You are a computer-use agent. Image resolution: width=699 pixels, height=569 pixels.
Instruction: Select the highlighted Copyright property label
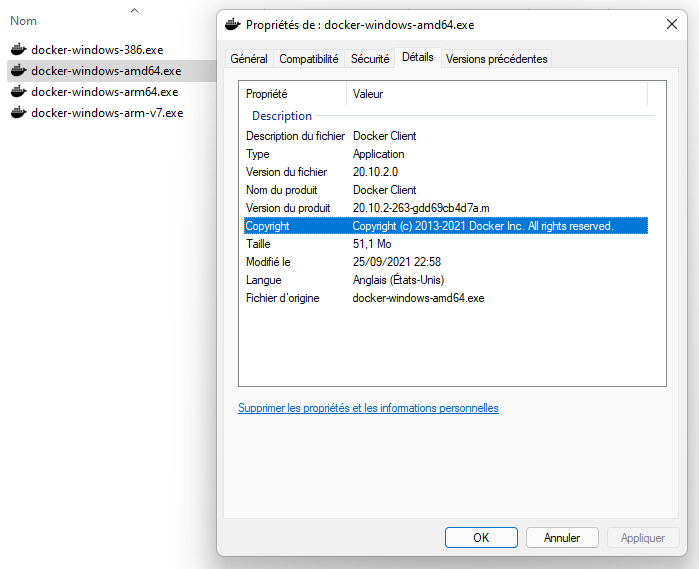(x=267, y=226)
